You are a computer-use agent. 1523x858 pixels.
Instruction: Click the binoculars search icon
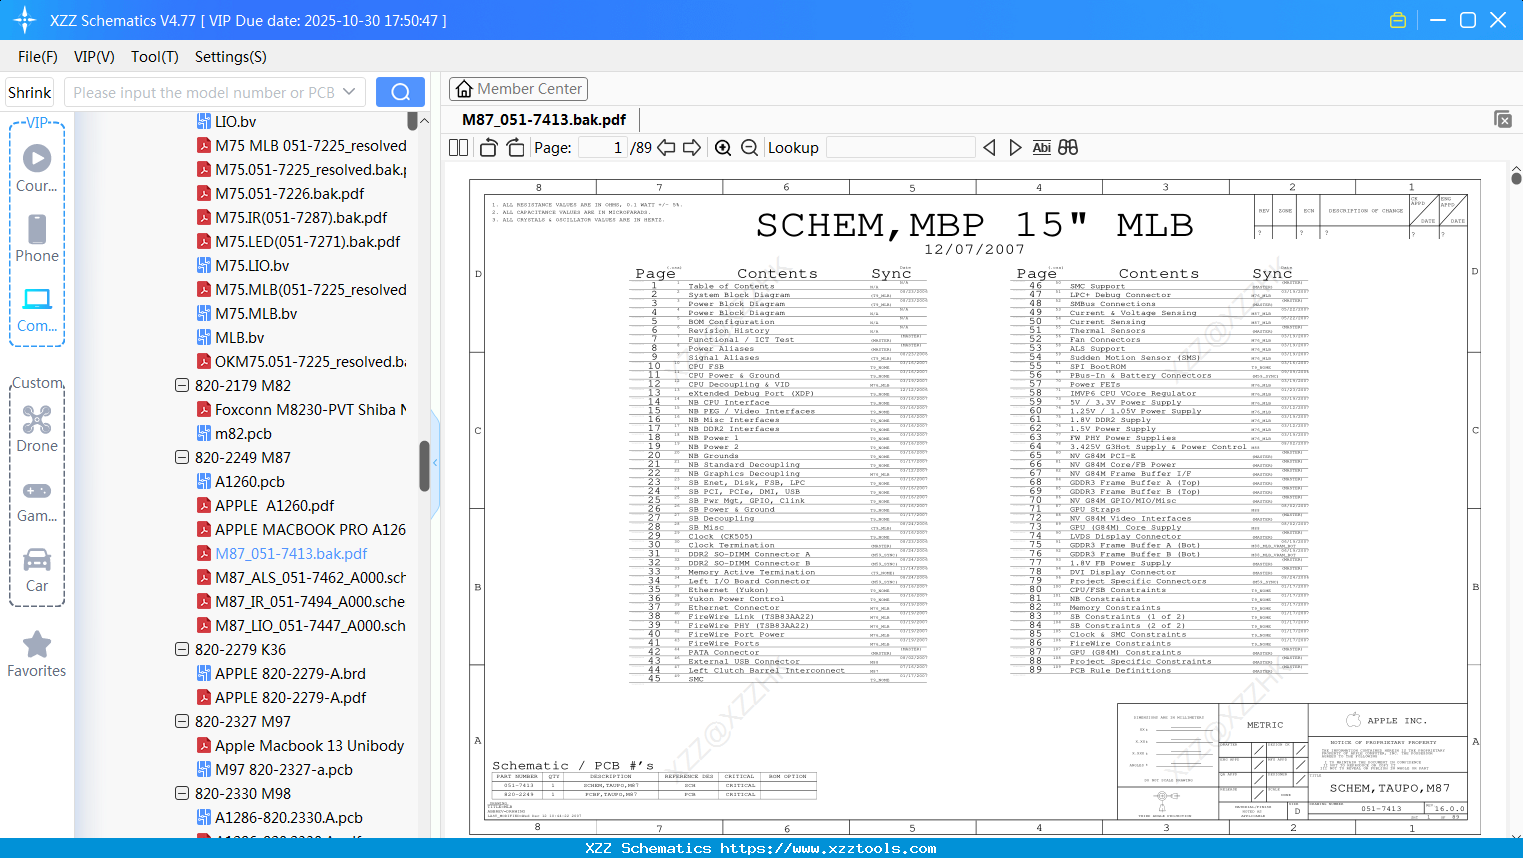click(1068, 147)
